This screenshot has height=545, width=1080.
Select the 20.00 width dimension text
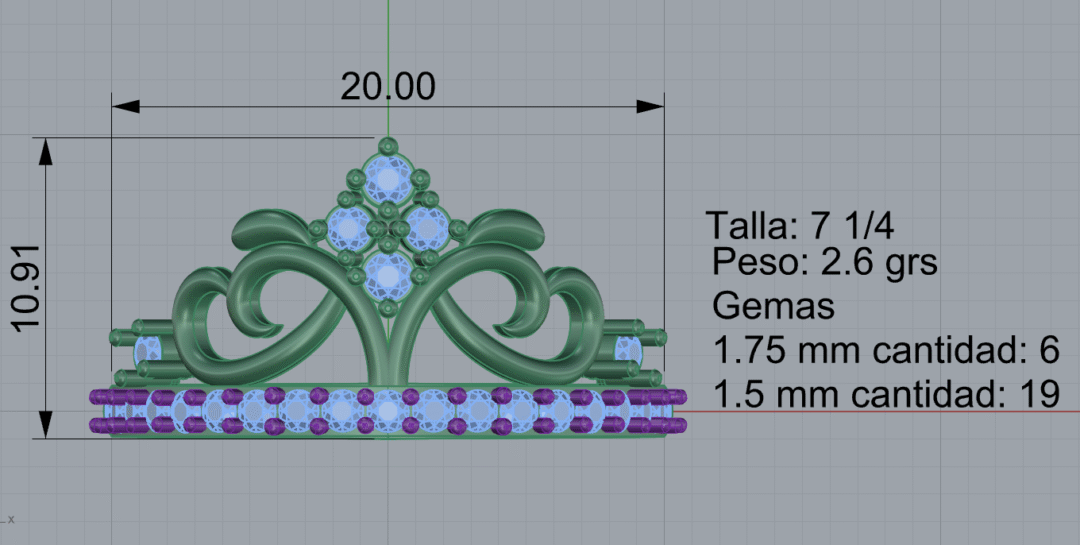pyautogui.click(x=387, y=87)
